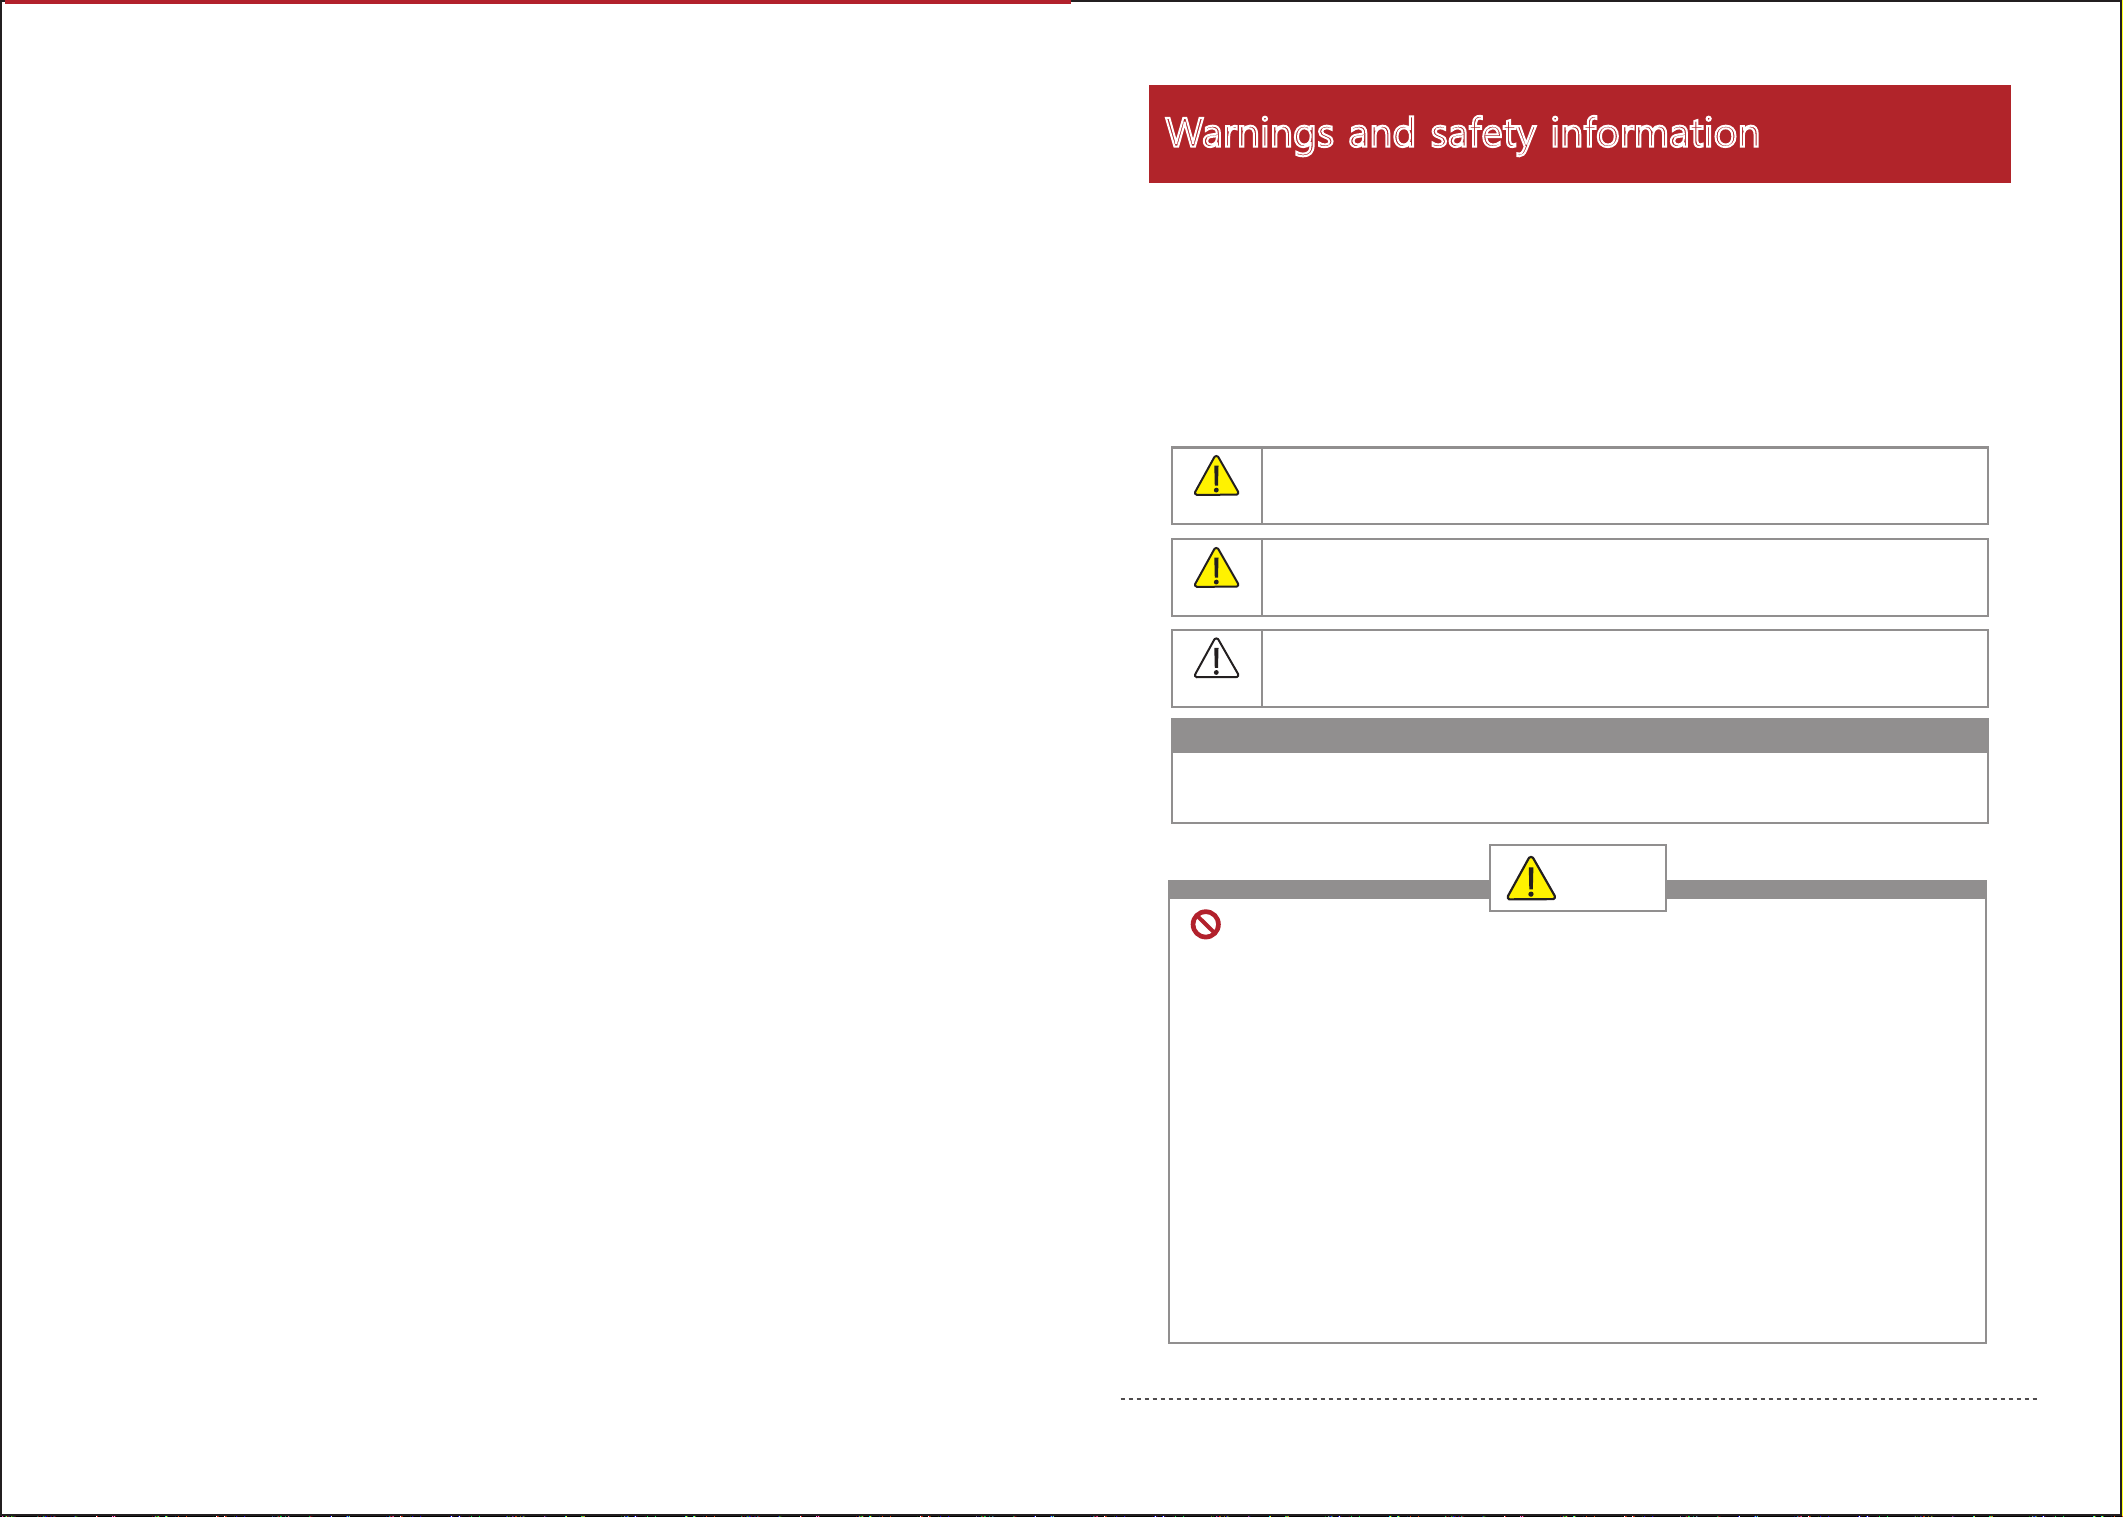The image size is (2123, 1517).
Task: Click the first yellow warning triangle icon
Action: (1216, 476)
